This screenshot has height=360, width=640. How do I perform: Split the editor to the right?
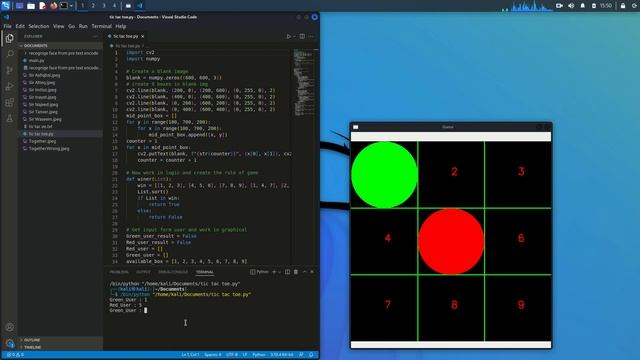coord(302,36)
